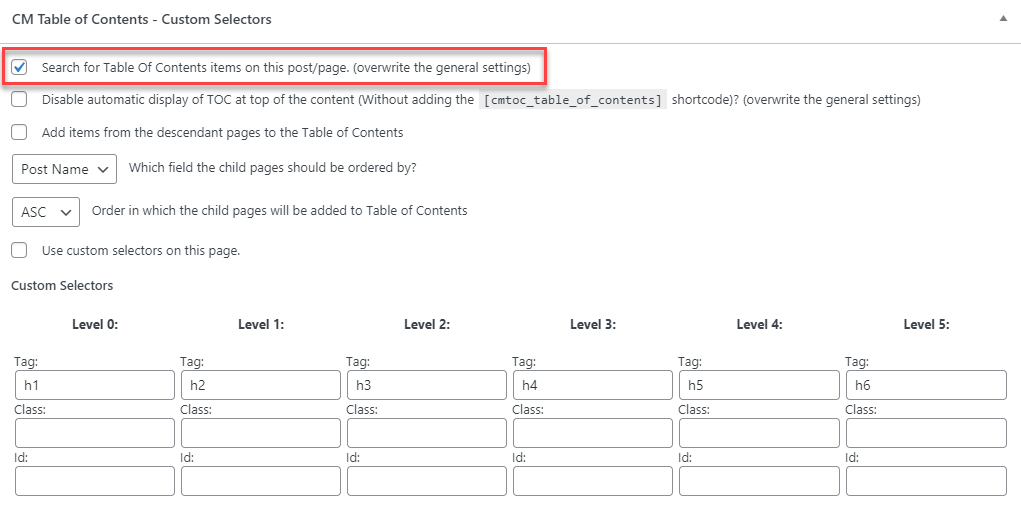Click the Level 5 Tag field containing h6

pos(927,385)
